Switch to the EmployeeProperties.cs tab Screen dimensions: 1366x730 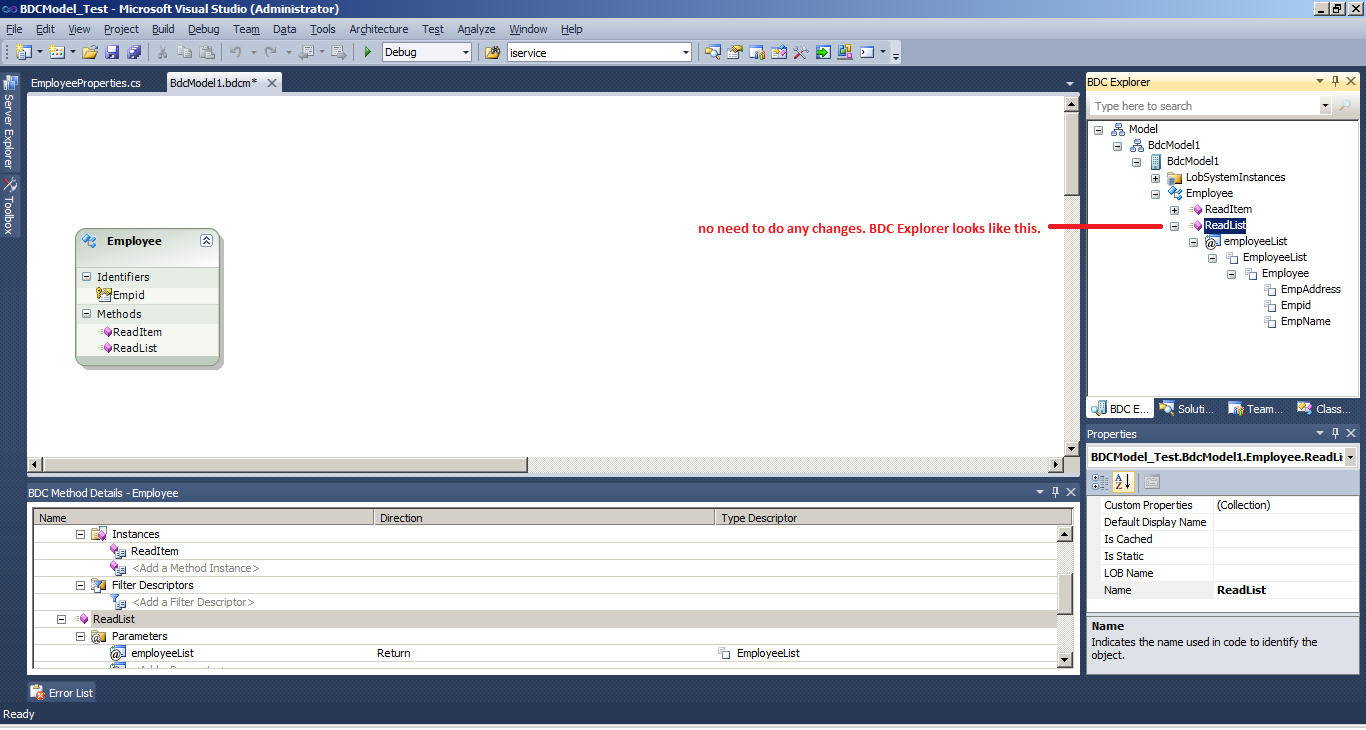(86, 83)
